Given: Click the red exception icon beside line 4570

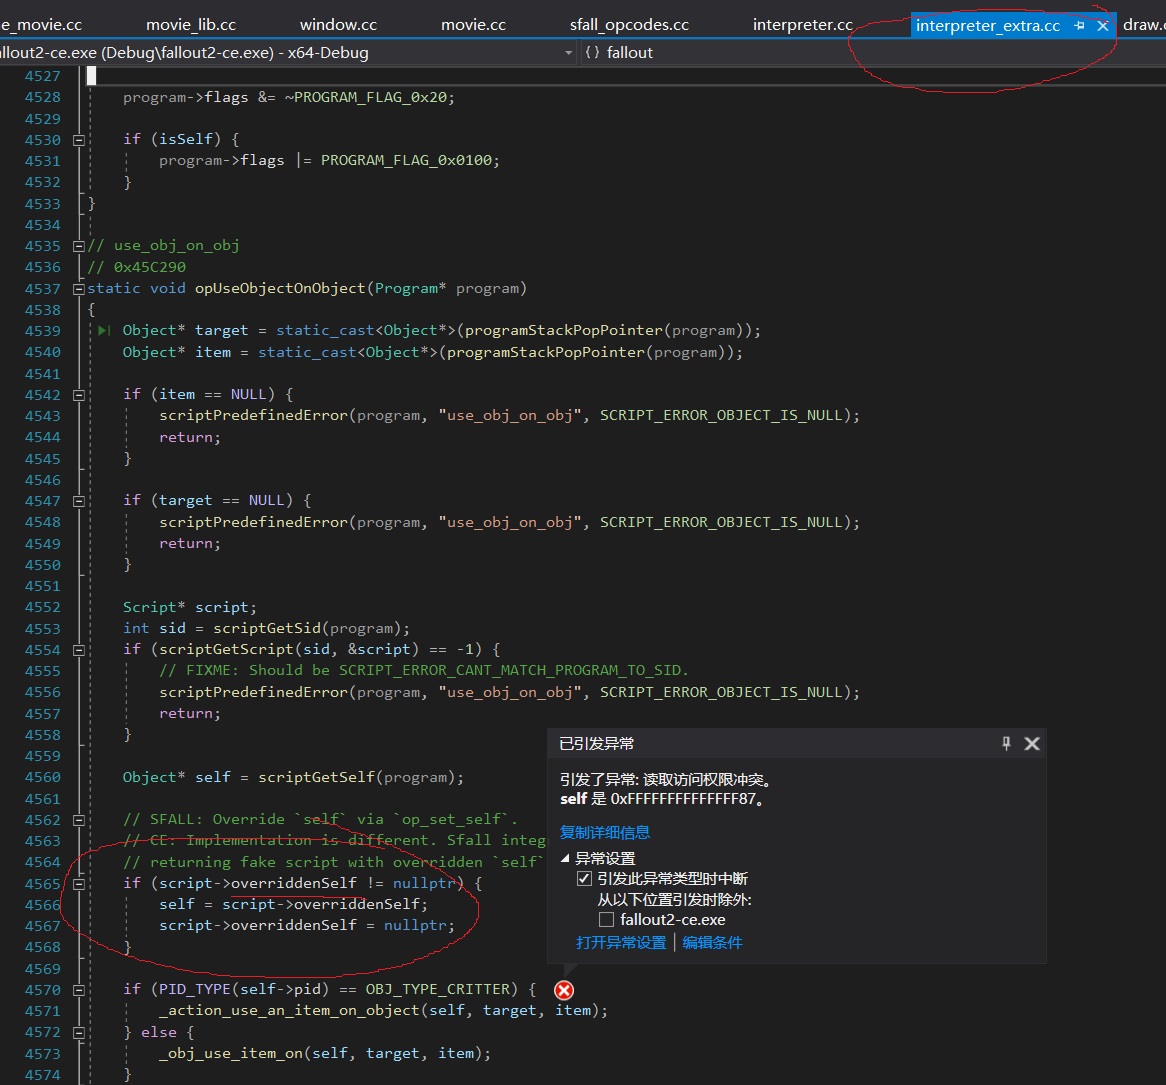Looking at the screenshot, I should (x=563, y=990).
